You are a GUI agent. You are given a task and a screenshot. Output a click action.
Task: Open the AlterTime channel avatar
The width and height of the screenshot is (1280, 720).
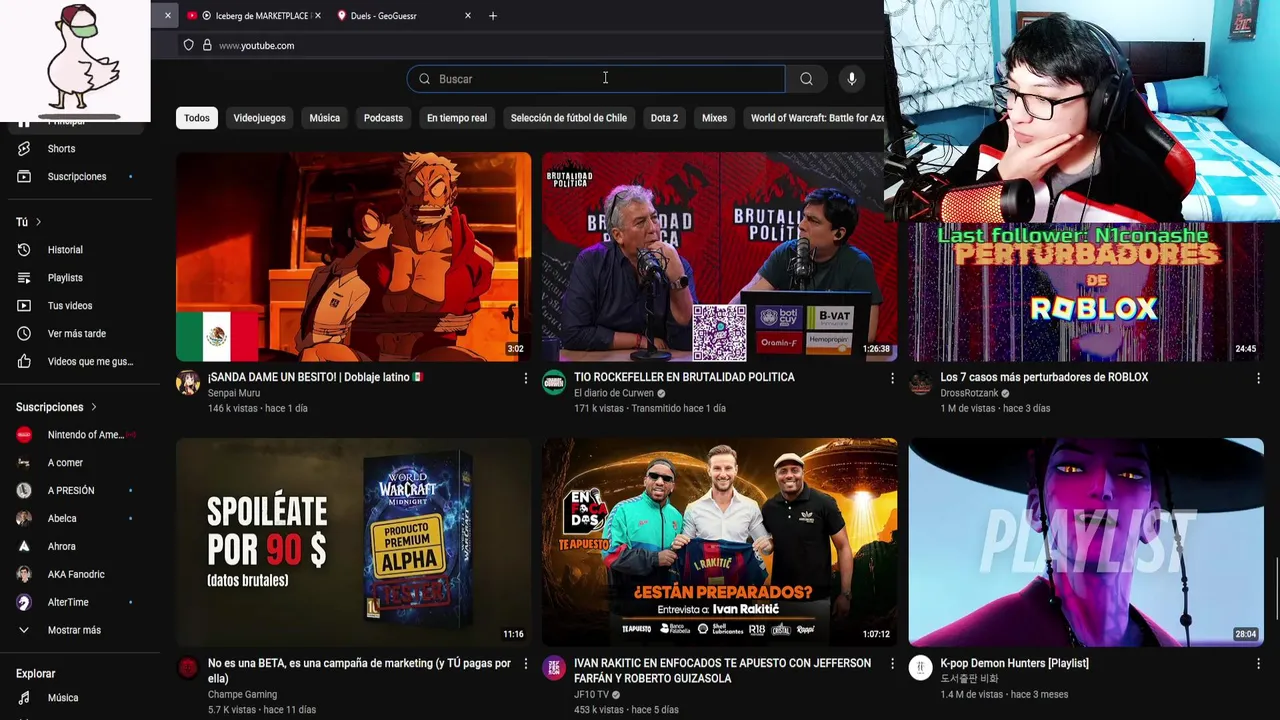[25, 603]
